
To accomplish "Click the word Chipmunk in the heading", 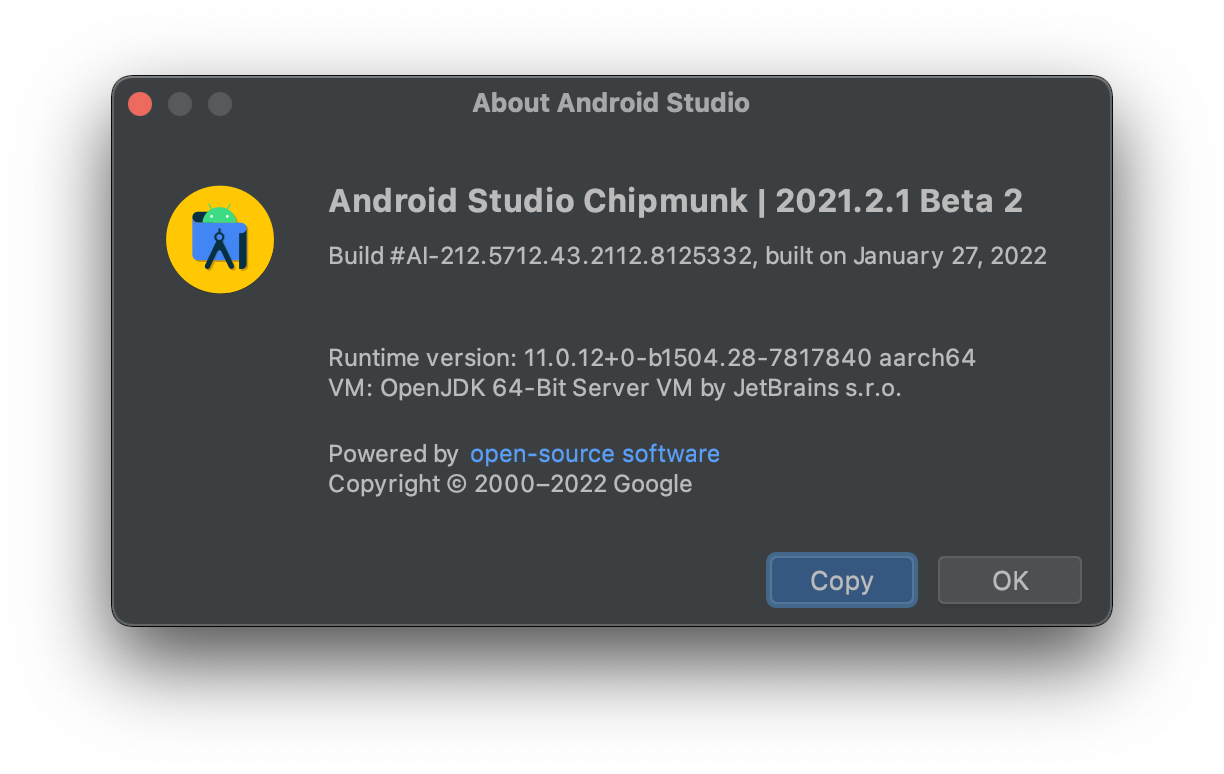I will tap(664, 201).
